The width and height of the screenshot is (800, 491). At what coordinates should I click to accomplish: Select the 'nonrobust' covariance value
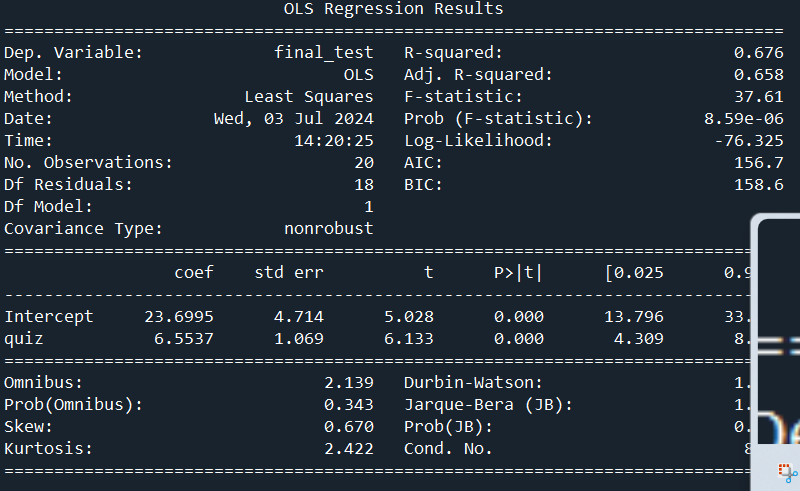(x=329, y=228)
